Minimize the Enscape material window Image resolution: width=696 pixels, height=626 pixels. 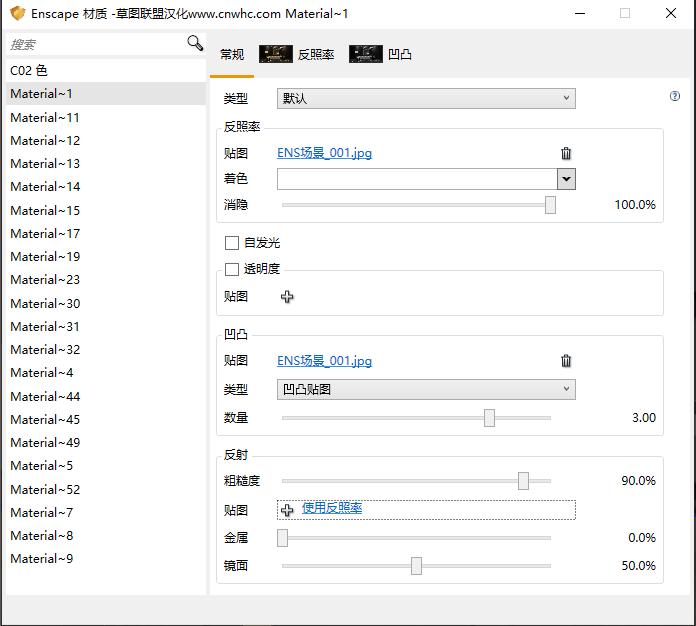click(x=580, y=13)
